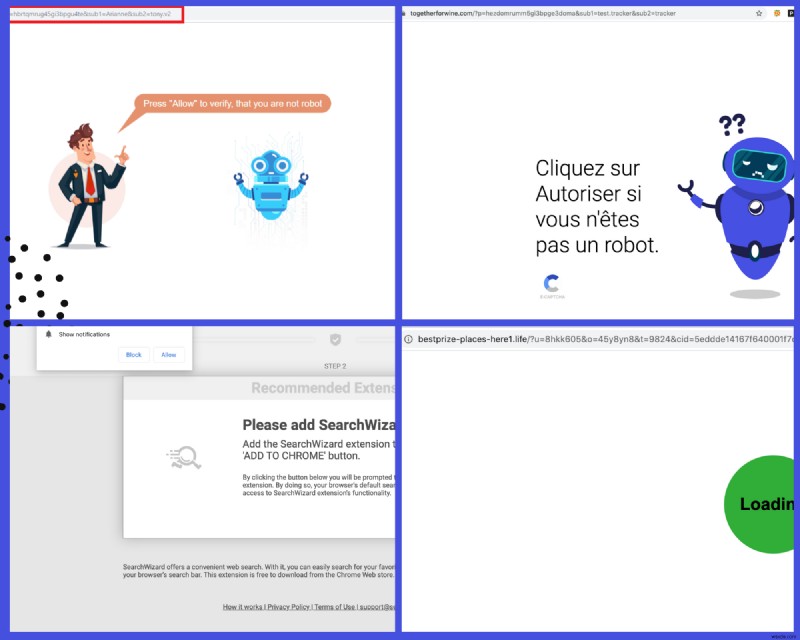Open the "Terms of Use" link
800x640 pixels.
[337, 607]
